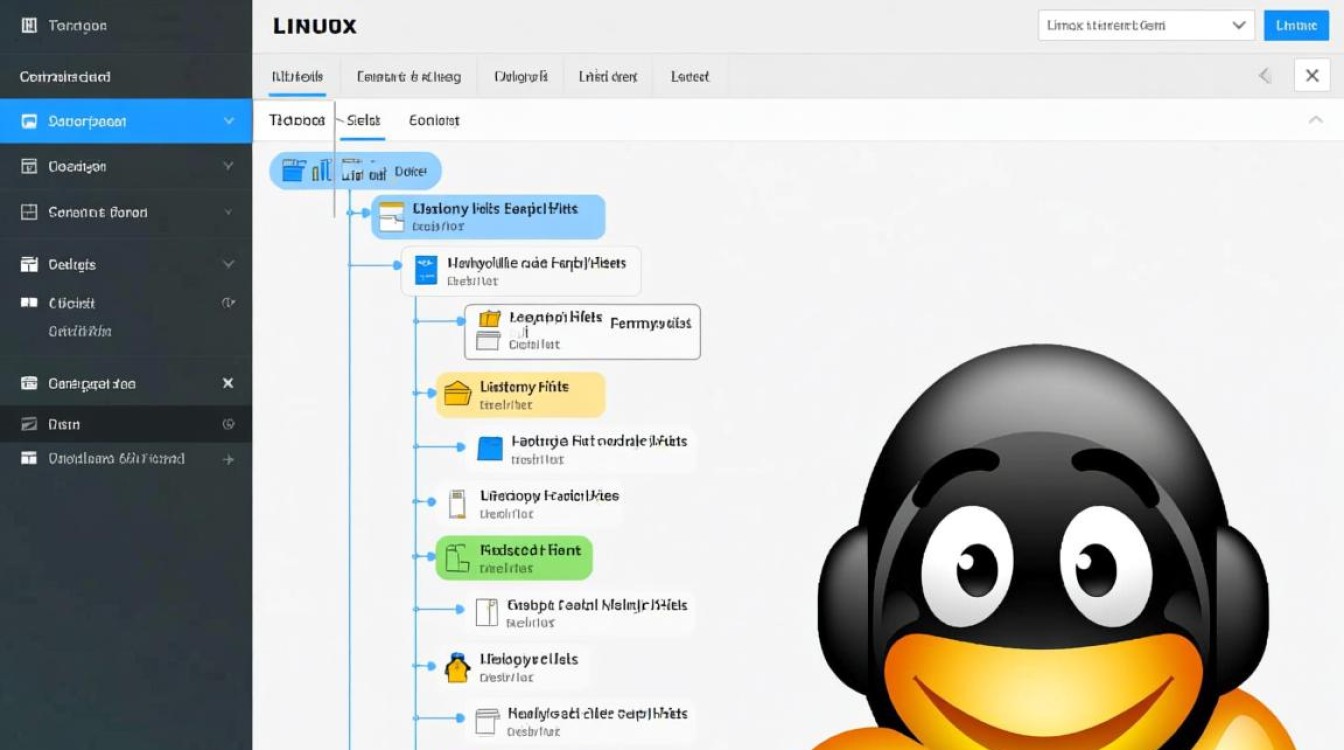Click the collapse arrow at the right of the secondary tab bar
Viewport: 1344px width, 750px height.
(x=1317, y=119)
